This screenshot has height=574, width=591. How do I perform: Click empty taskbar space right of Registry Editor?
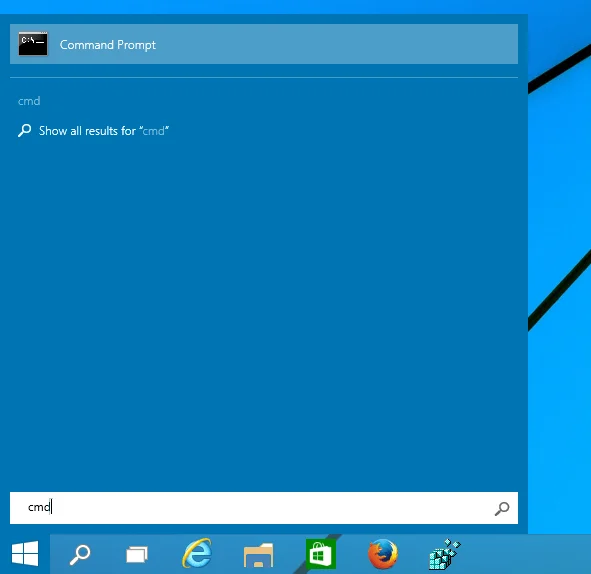click(528, 554)
